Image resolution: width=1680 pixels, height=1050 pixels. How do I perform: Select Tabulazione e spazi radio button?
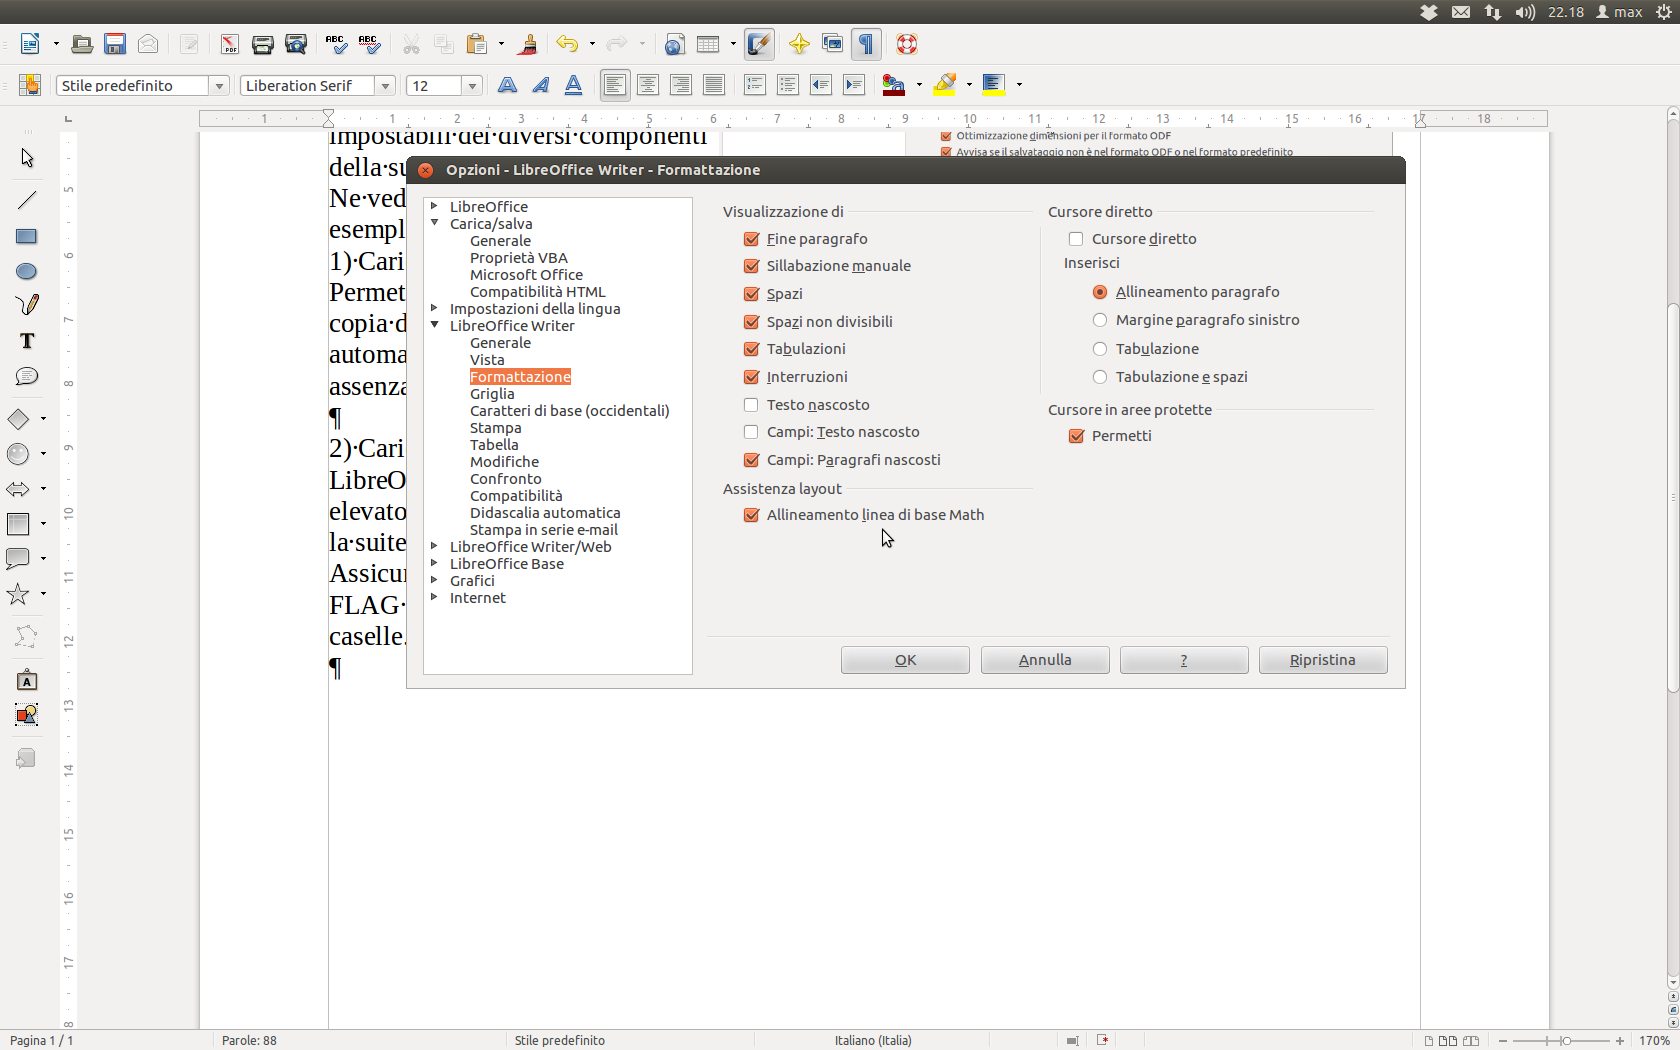tap(1100, 377)
